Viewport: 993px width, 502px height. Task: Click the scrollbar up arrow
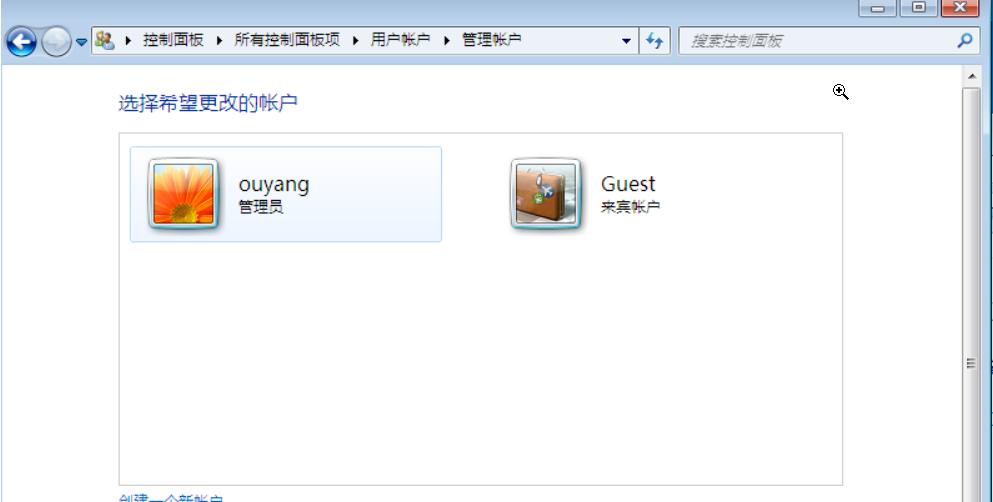pyautogui.click(x=971, y=77)
